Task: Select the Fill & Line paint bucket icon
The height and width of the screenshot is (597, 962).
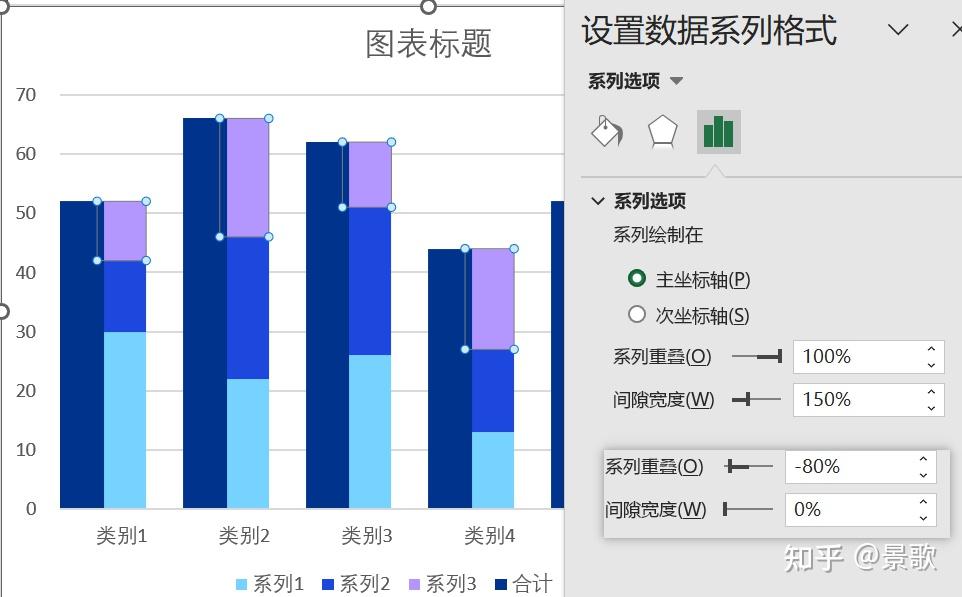Action: coord(607,129)
